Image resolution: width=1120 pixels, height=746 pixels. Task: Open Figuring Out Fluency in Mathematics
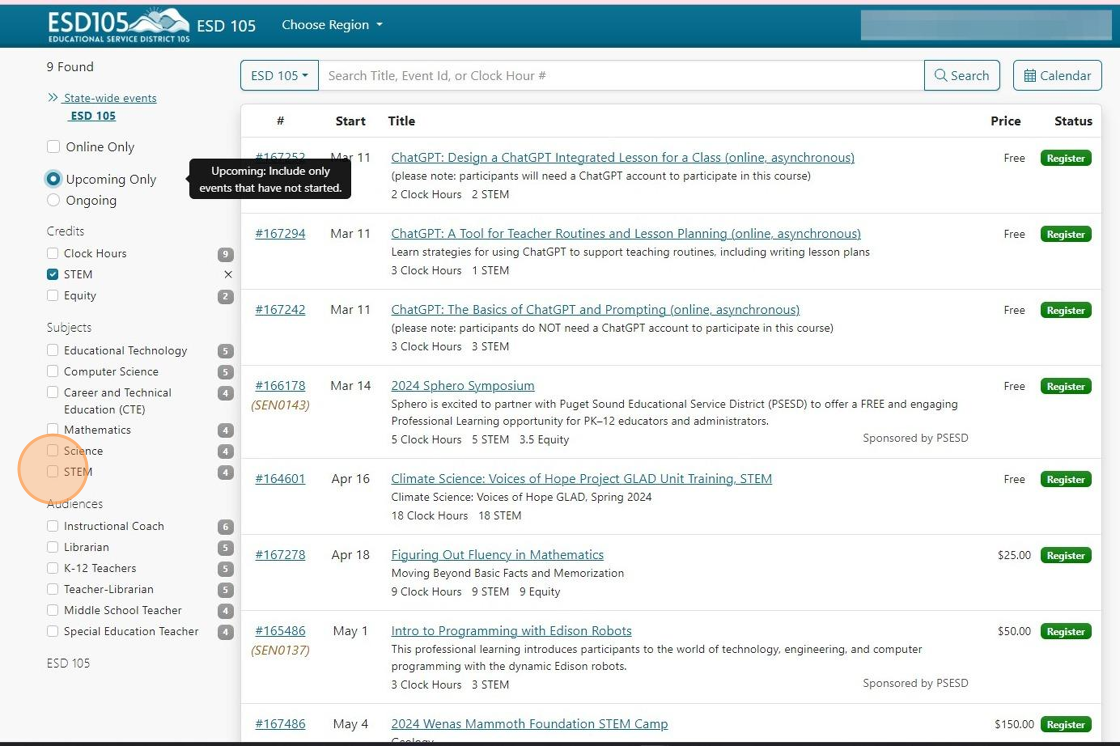[497, 554]
